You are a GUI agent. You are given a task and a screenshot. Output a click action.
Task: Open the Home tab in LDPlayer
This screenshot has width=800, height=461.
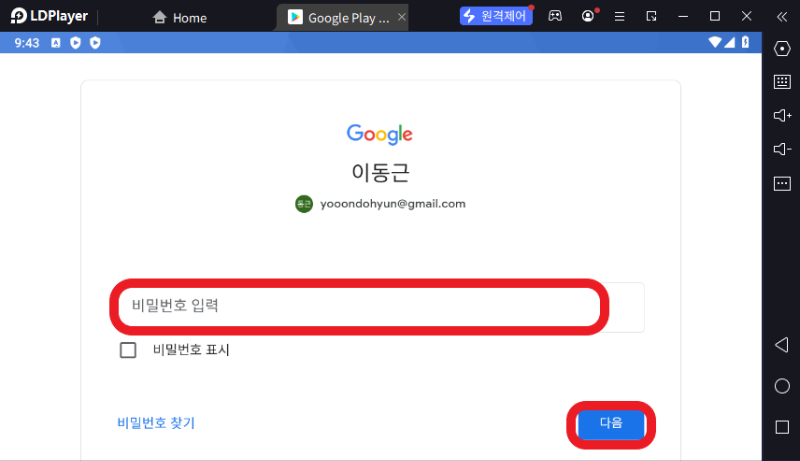pos(180,18)
